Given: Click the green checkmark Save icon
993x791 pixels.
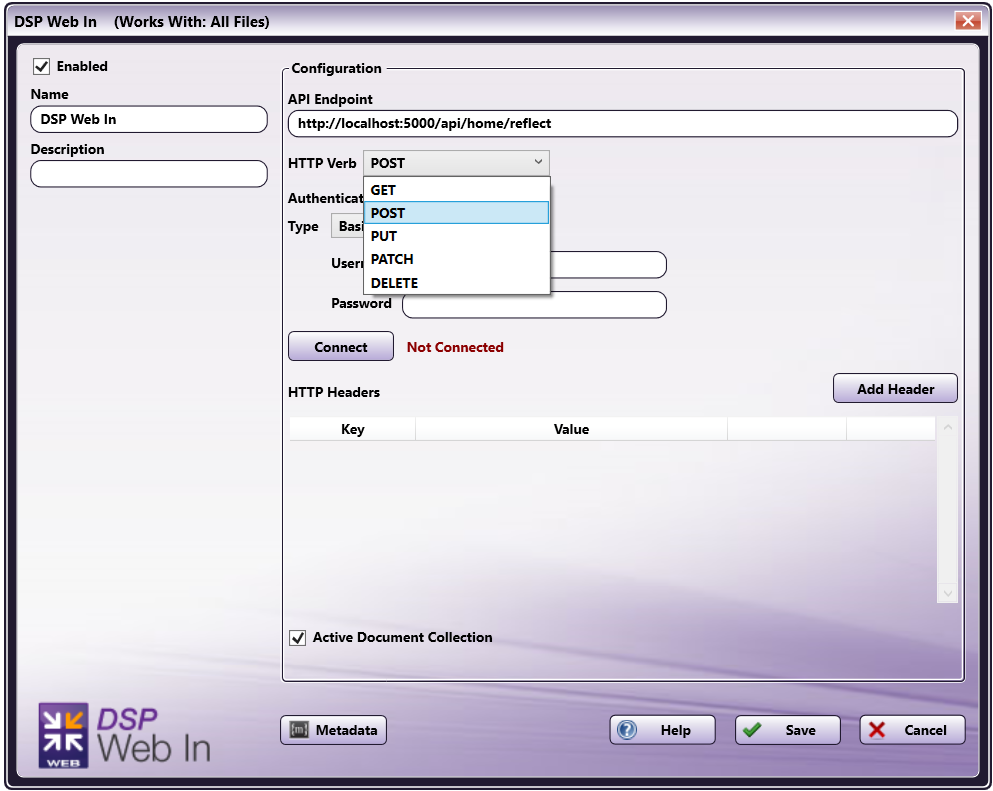Looking at the screenshot, I should (752, 730).
